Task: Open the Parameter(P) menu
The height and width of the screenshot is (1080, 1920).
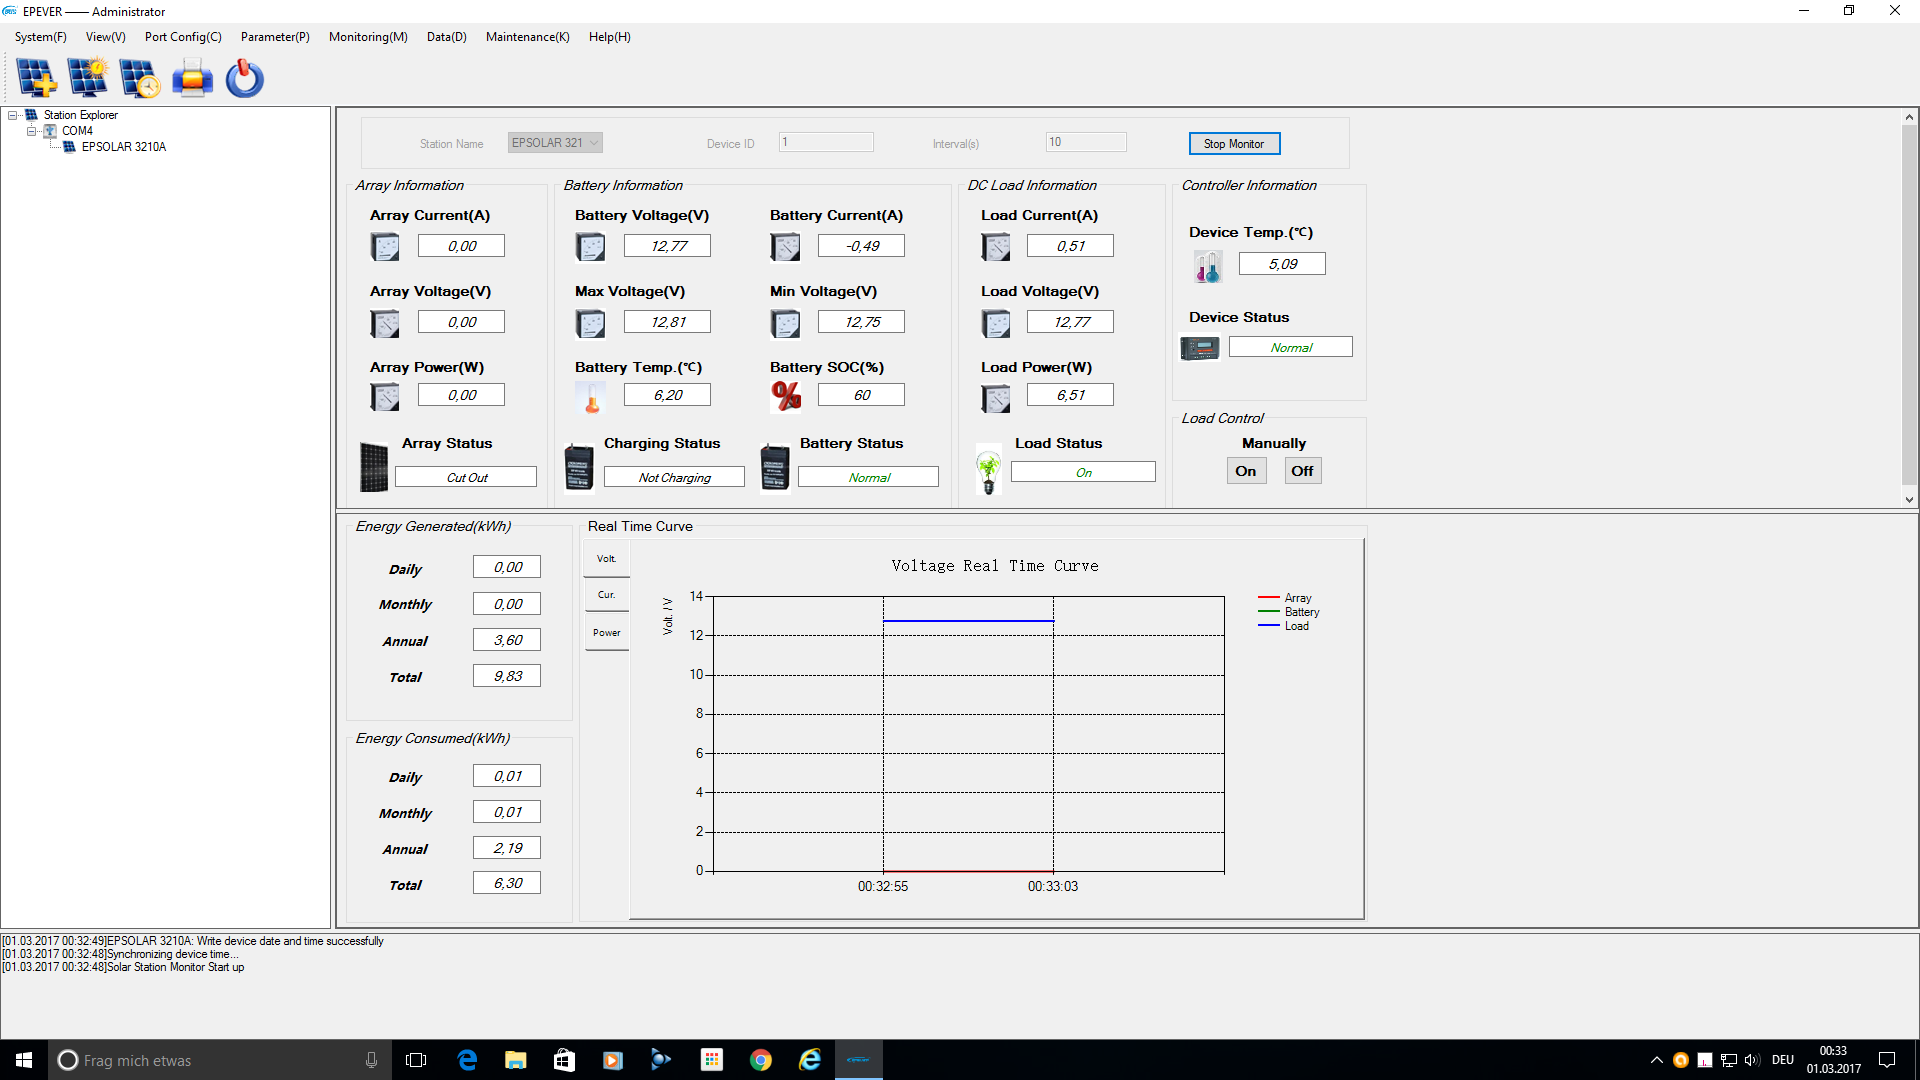Action: pyautogui.click(x=275, y=37)
